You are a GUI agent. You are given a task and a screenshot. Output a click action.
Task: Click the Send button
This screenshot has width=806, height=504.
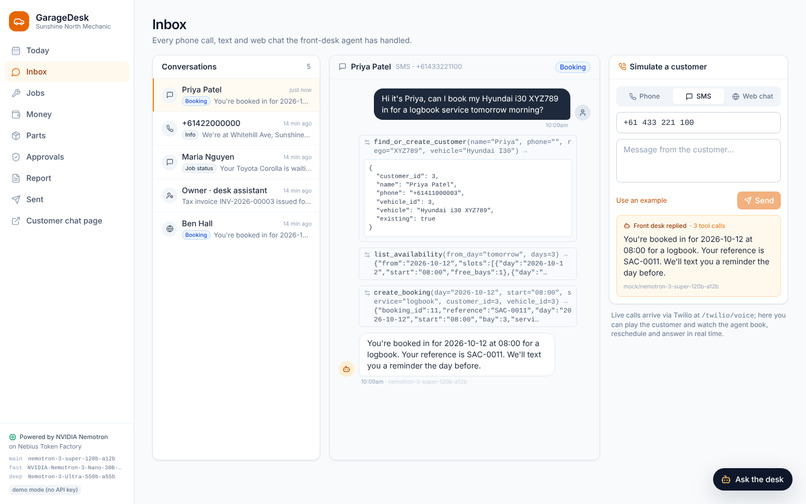pyautogui.click(x=759, y=201)
